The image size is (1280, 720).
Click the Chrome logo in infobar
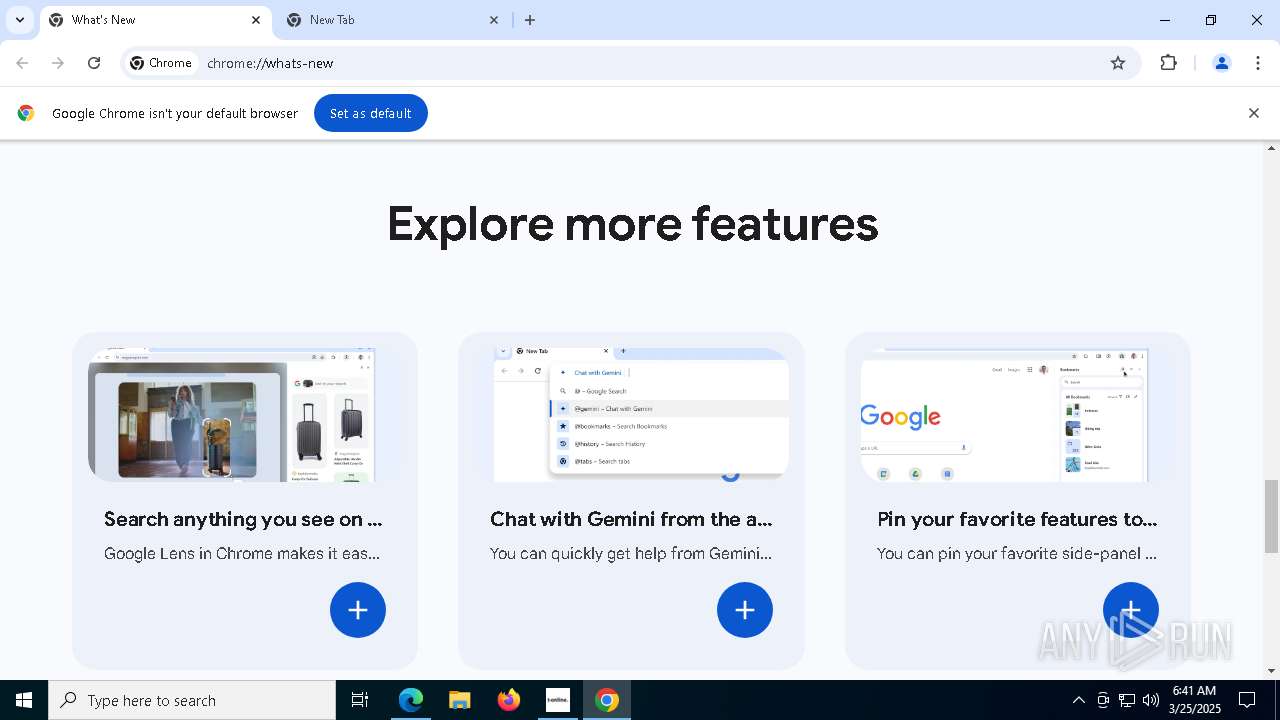[x=26, y=113]
